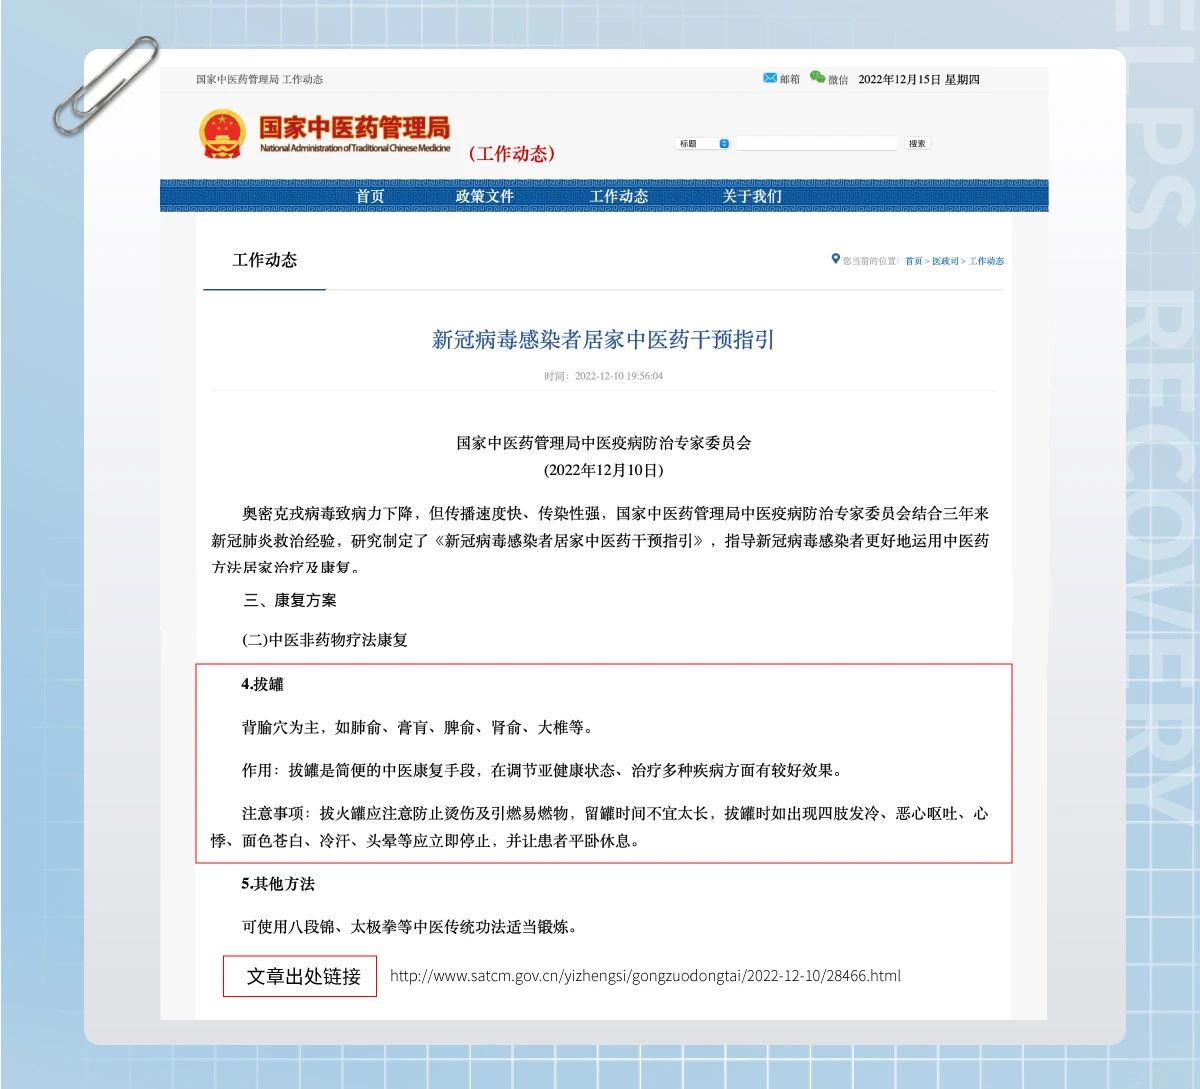This screenshot has height=1089, width=1200.
Task: Click the location pin icon in breadcrumb
Action: pyautogui.click(x=835, y=259)
